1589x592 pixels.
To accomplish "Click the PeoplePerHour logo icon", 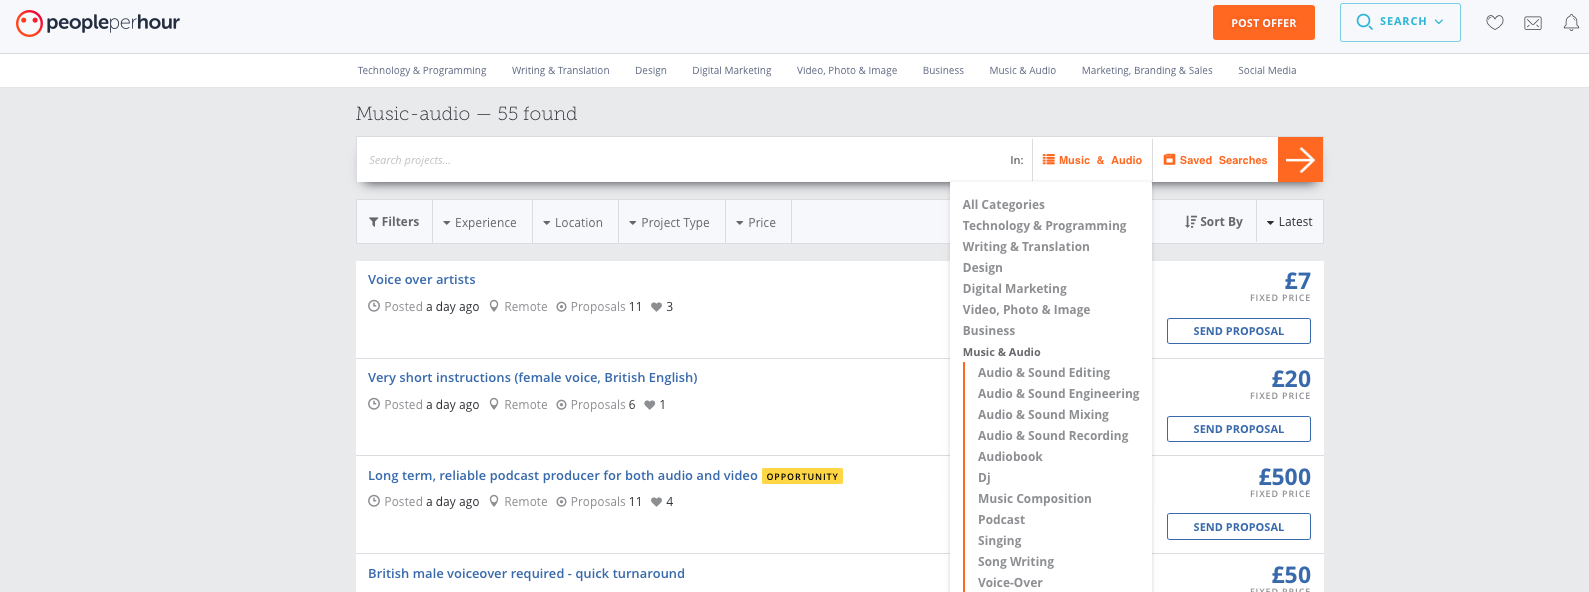I will pyautogui.click(x=29, y=23).
